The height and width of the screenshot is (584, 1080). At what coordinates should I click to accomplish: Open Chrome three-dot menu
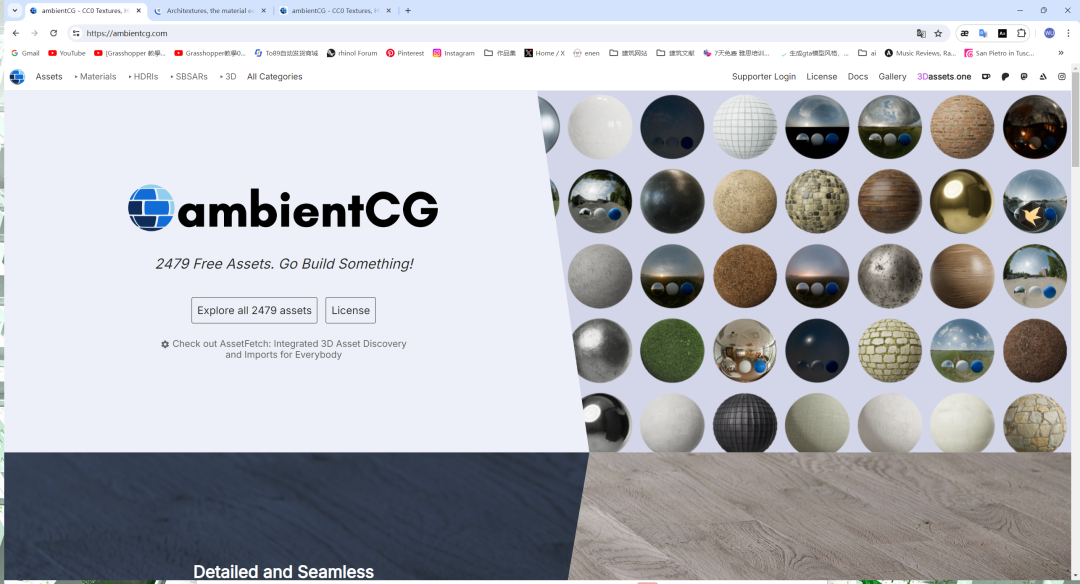(1068, 33)
